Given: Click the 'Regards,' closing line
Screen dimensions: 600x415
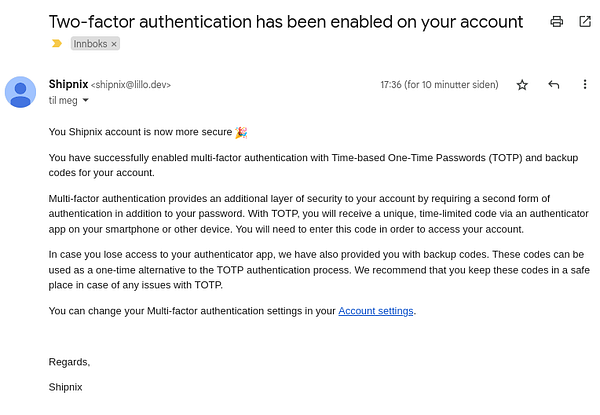Looking at the screenshot, I should 69,361.
